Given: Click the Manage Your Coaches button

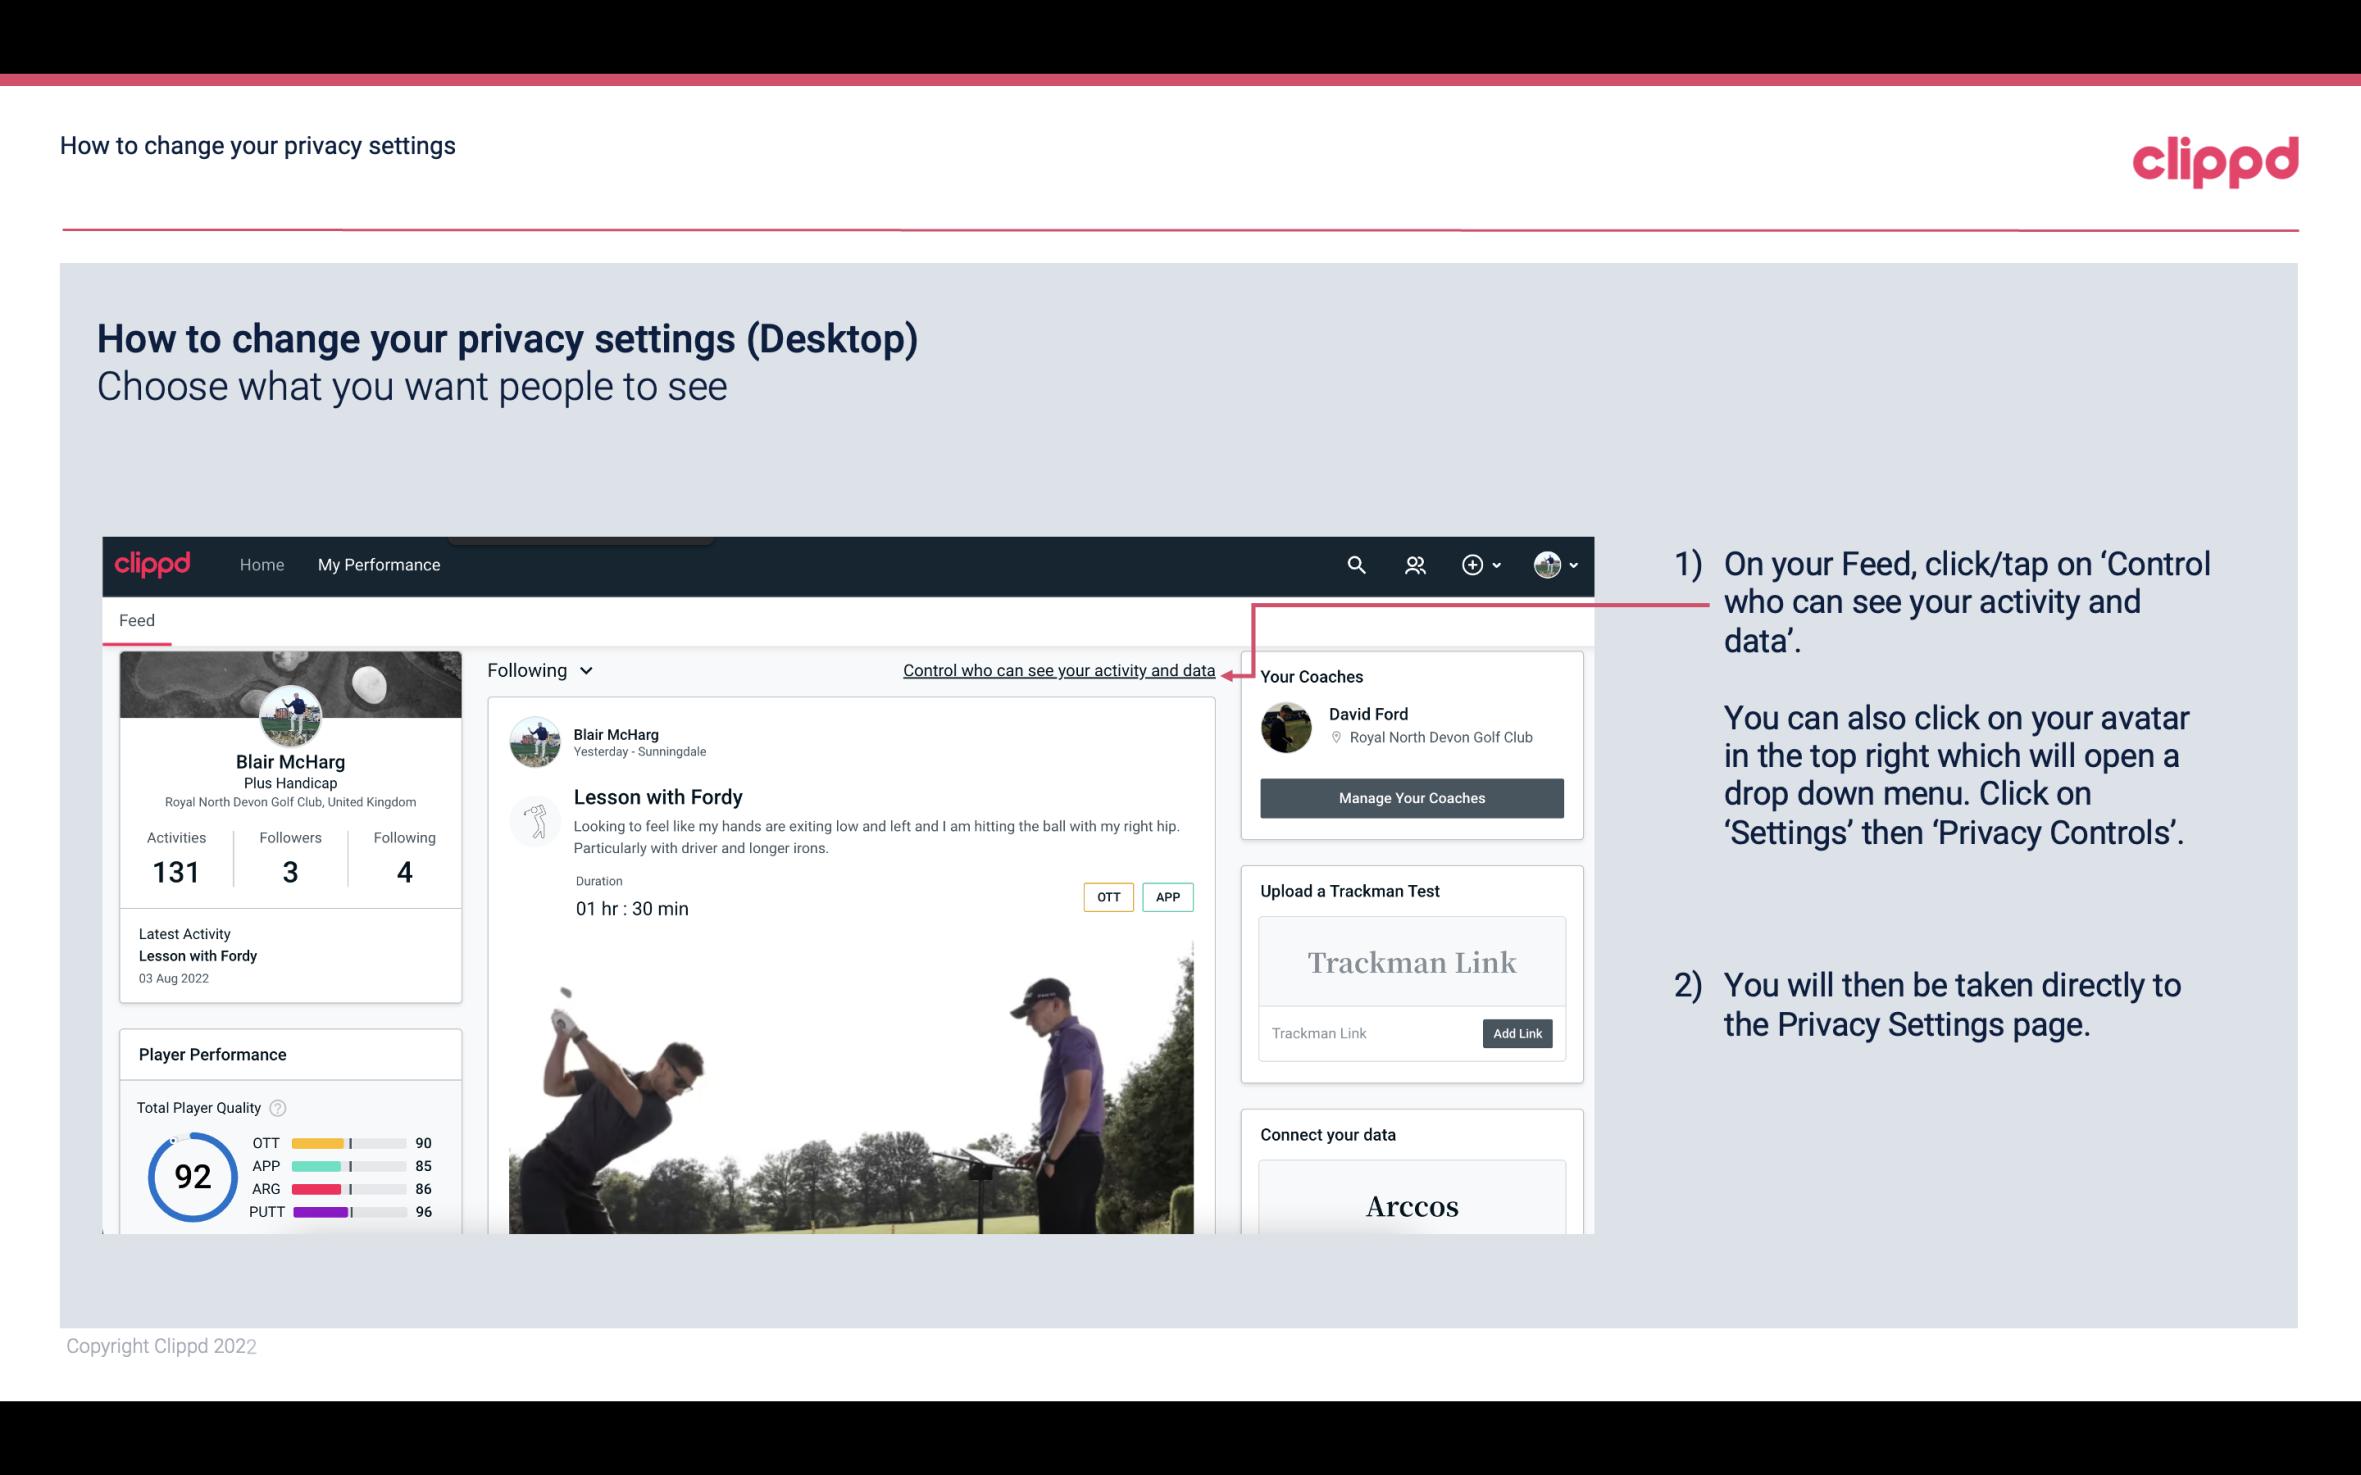Looking at the screenshot, I should point(1410,797).
